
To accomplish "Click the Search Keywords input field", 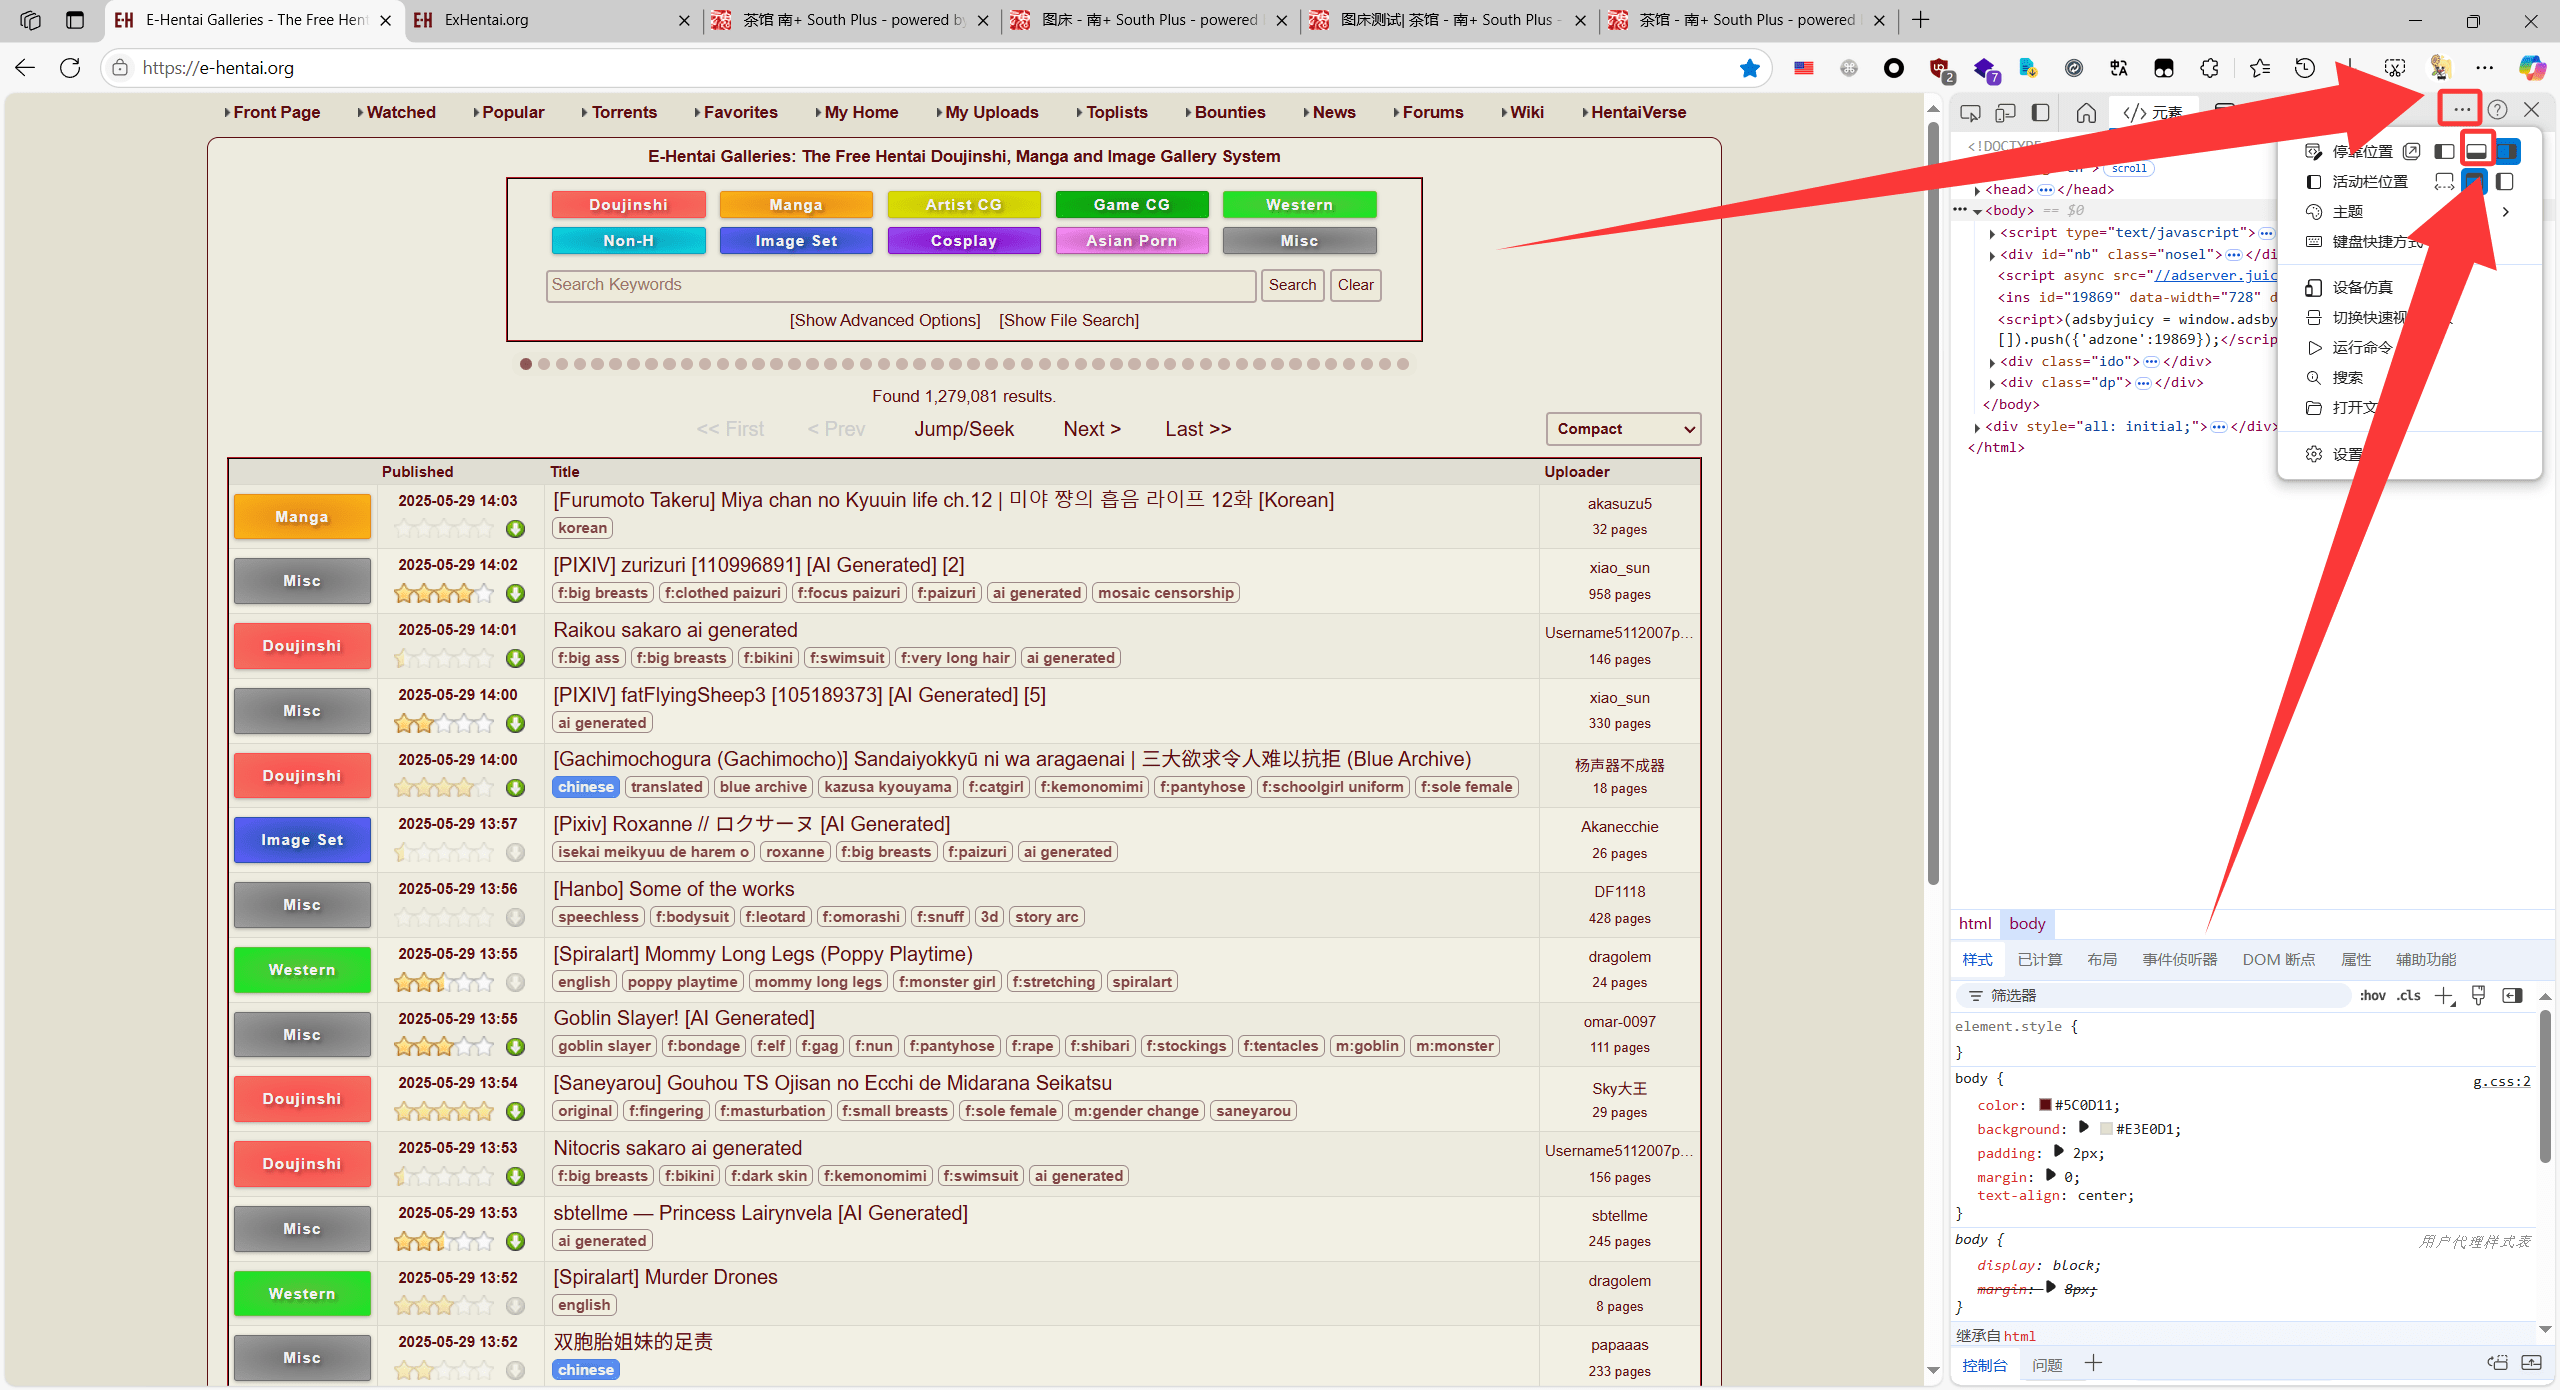I will coord(900,285).
